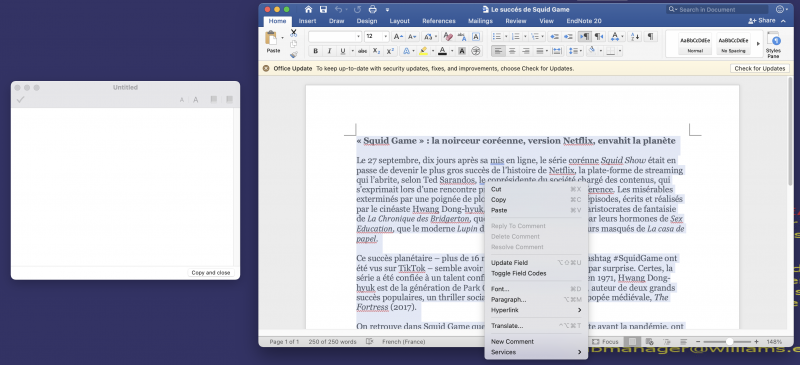The image size is (800, 365).
Task: Toggle align left
Action: pos(497,51)
